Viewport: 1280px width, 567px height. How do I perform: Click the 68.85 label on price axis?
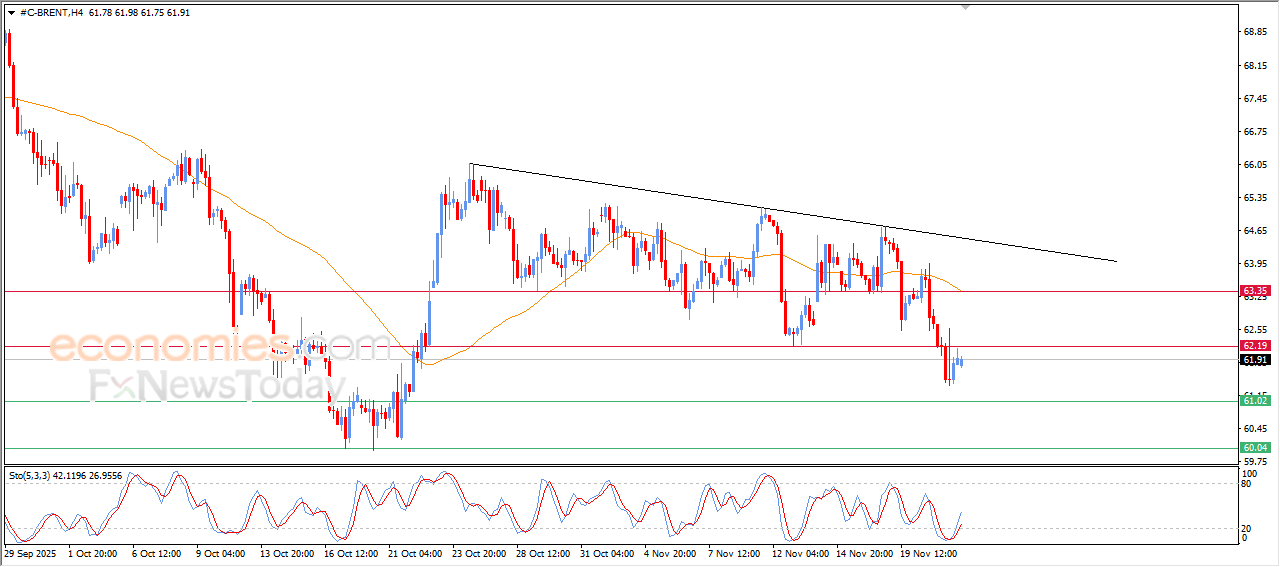[1255, 32]
